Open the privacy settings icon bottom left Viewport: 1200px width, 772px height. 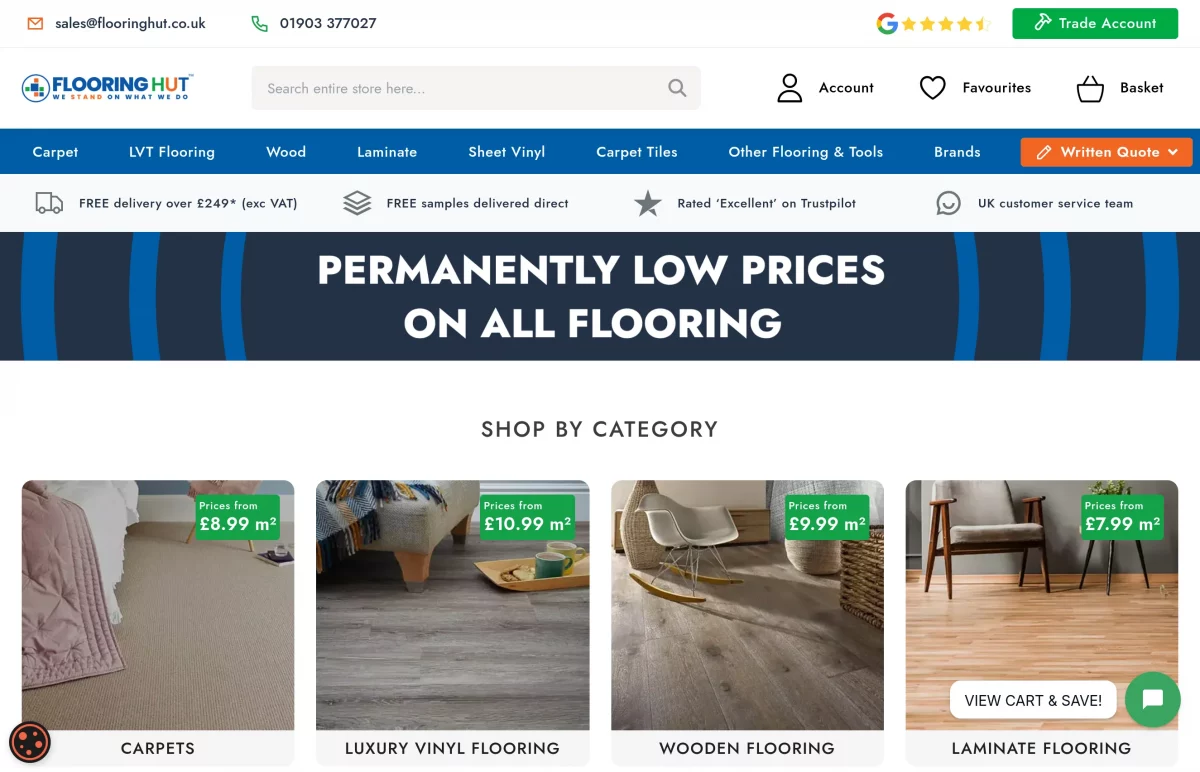[30, 743]
